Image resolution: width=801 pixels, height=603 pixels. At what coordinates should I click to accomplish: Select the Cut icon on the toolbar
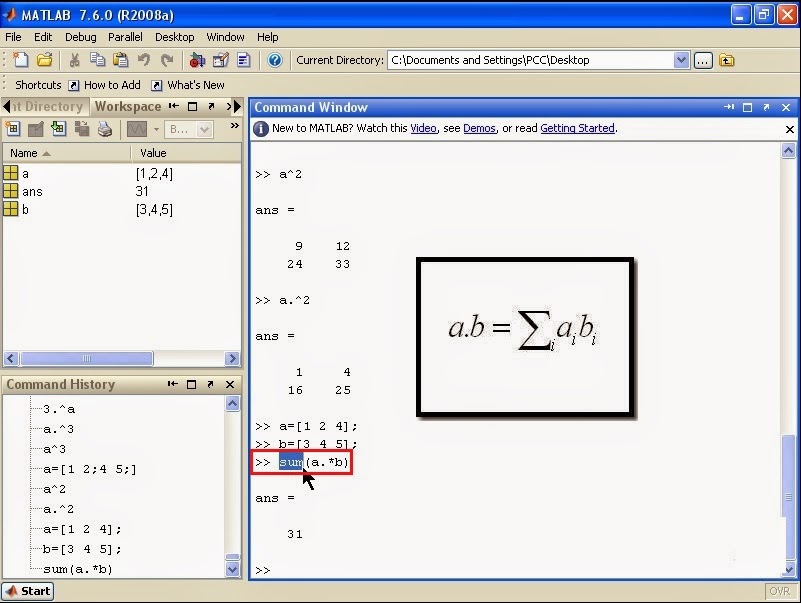click(x=74, y=59)
